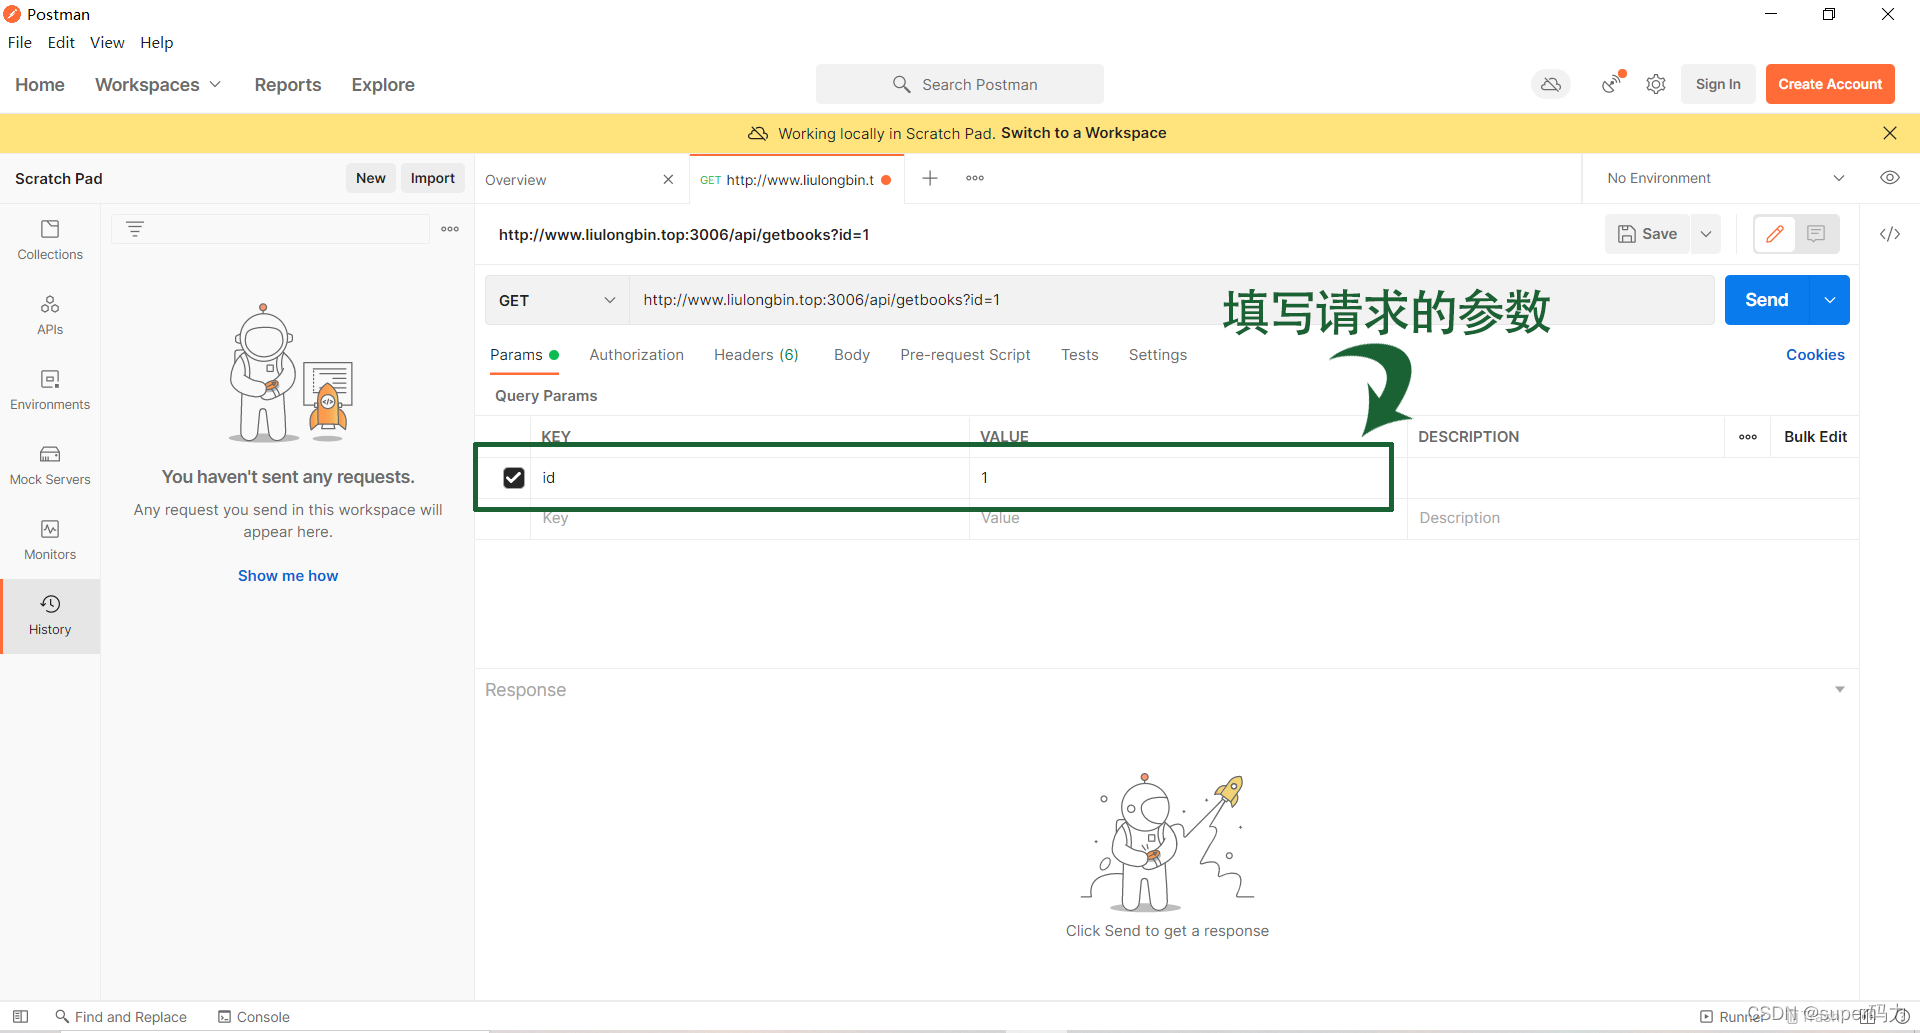This screenshot has height=1033, width=1920.
Task: Open history panel more options menu
Action: pyautogui.click(x=450, y=229)
